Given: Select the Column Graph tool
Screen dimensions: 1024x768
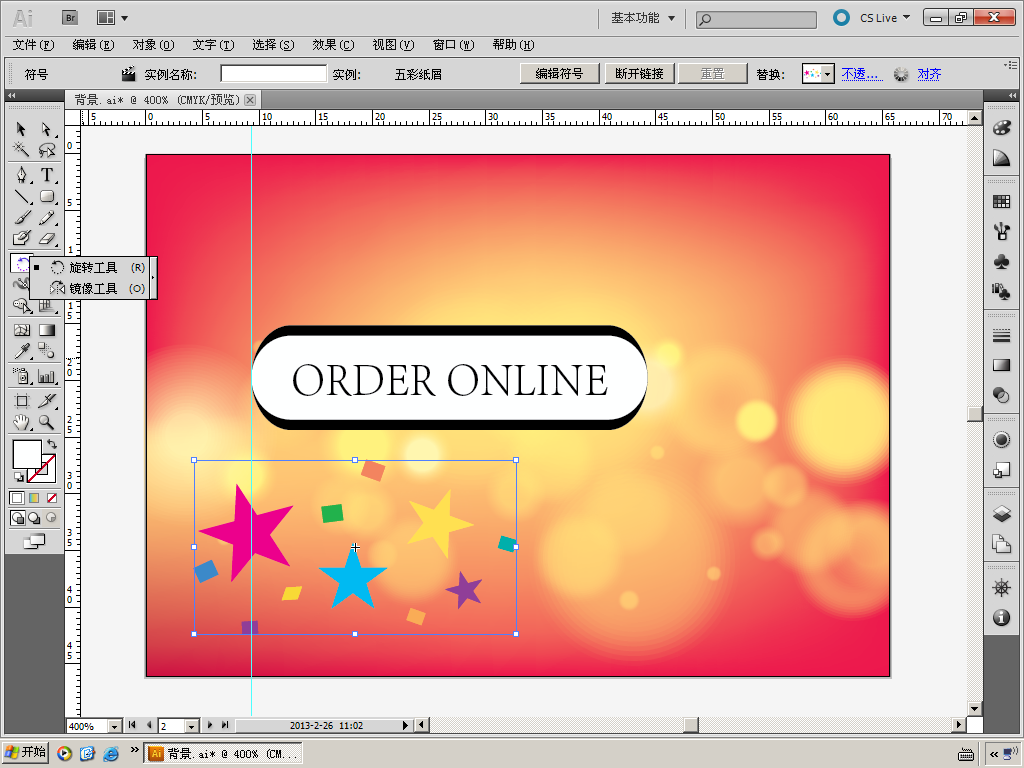Looking at the screenshot, I should 46,376.
